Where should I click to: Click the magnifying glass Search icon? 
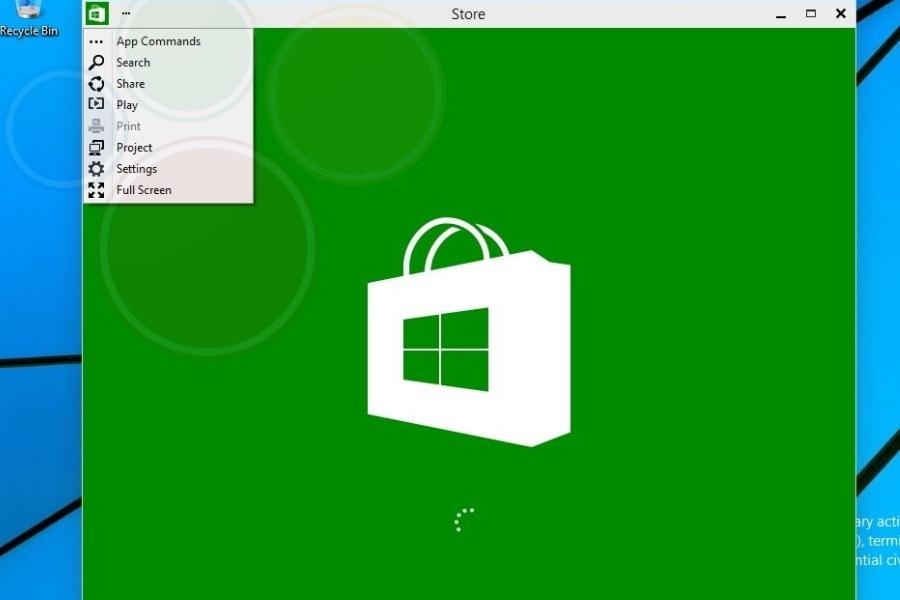click(96, 62)
